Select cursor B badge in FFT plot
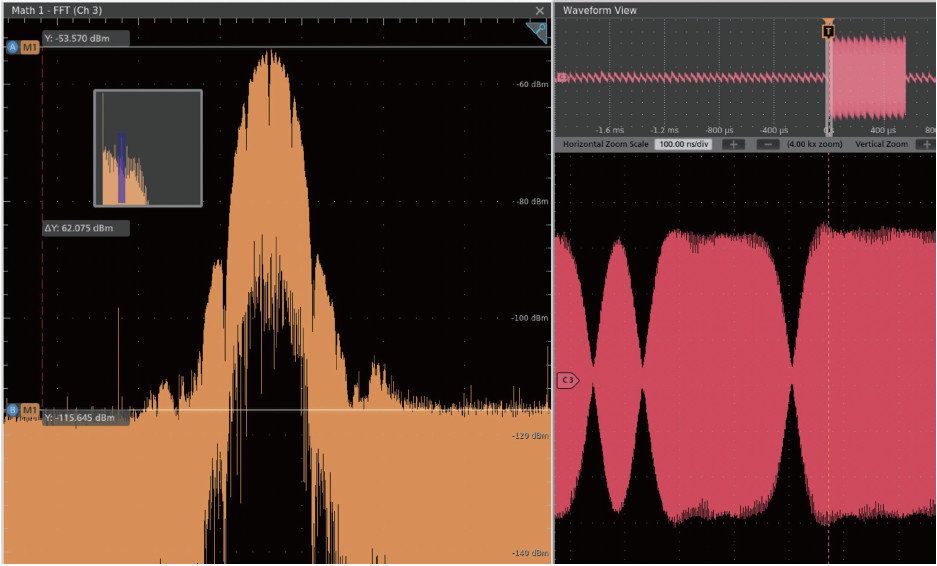Viewport: 937px width, 566px height. point(13,411)
